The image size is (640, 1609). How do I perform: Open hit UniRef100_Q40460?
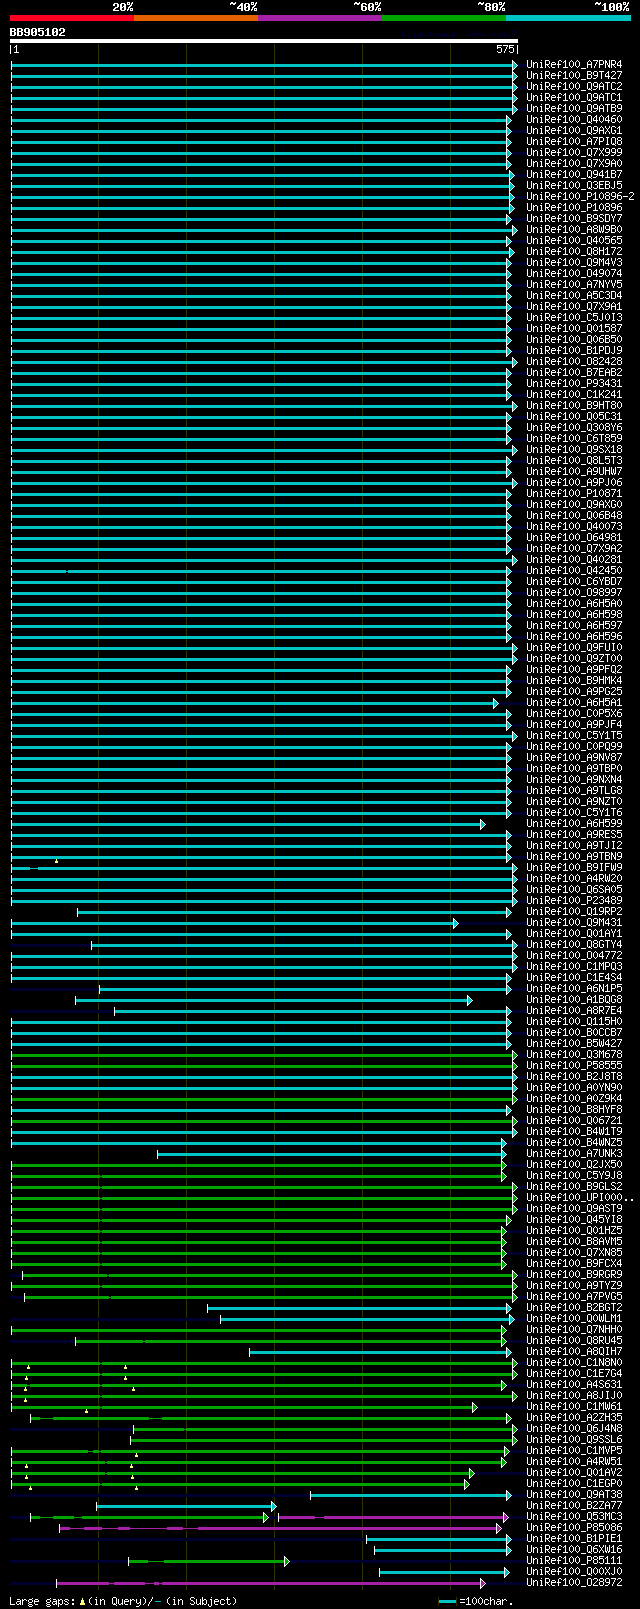[x=574, y=120]
